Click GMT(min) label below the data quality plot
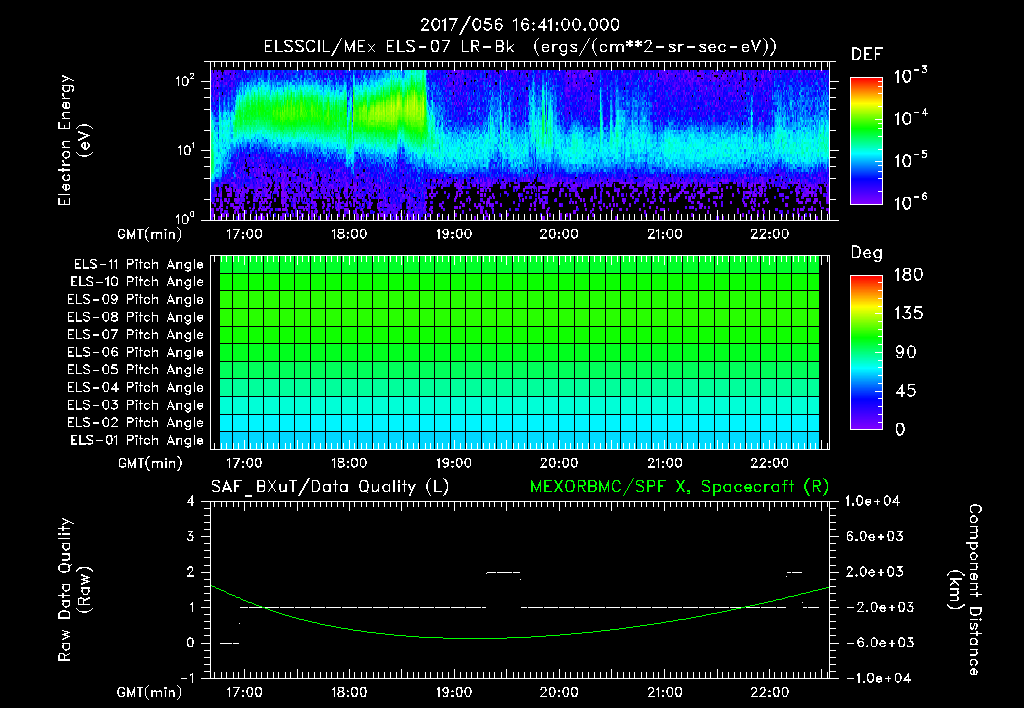 click(150, 693)
